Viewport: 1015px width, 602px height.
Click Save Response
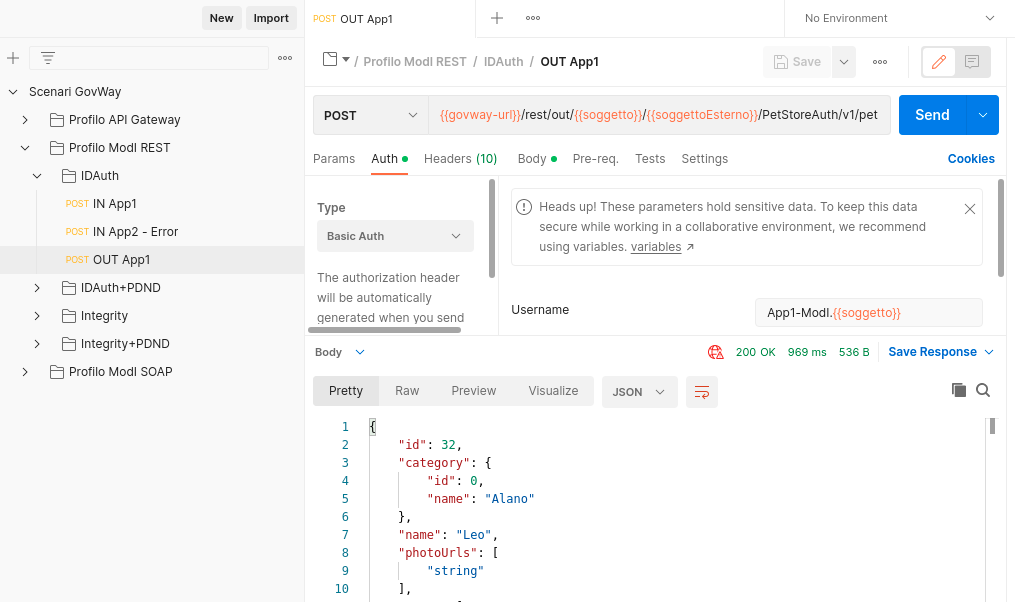click(x=932, y=352)
